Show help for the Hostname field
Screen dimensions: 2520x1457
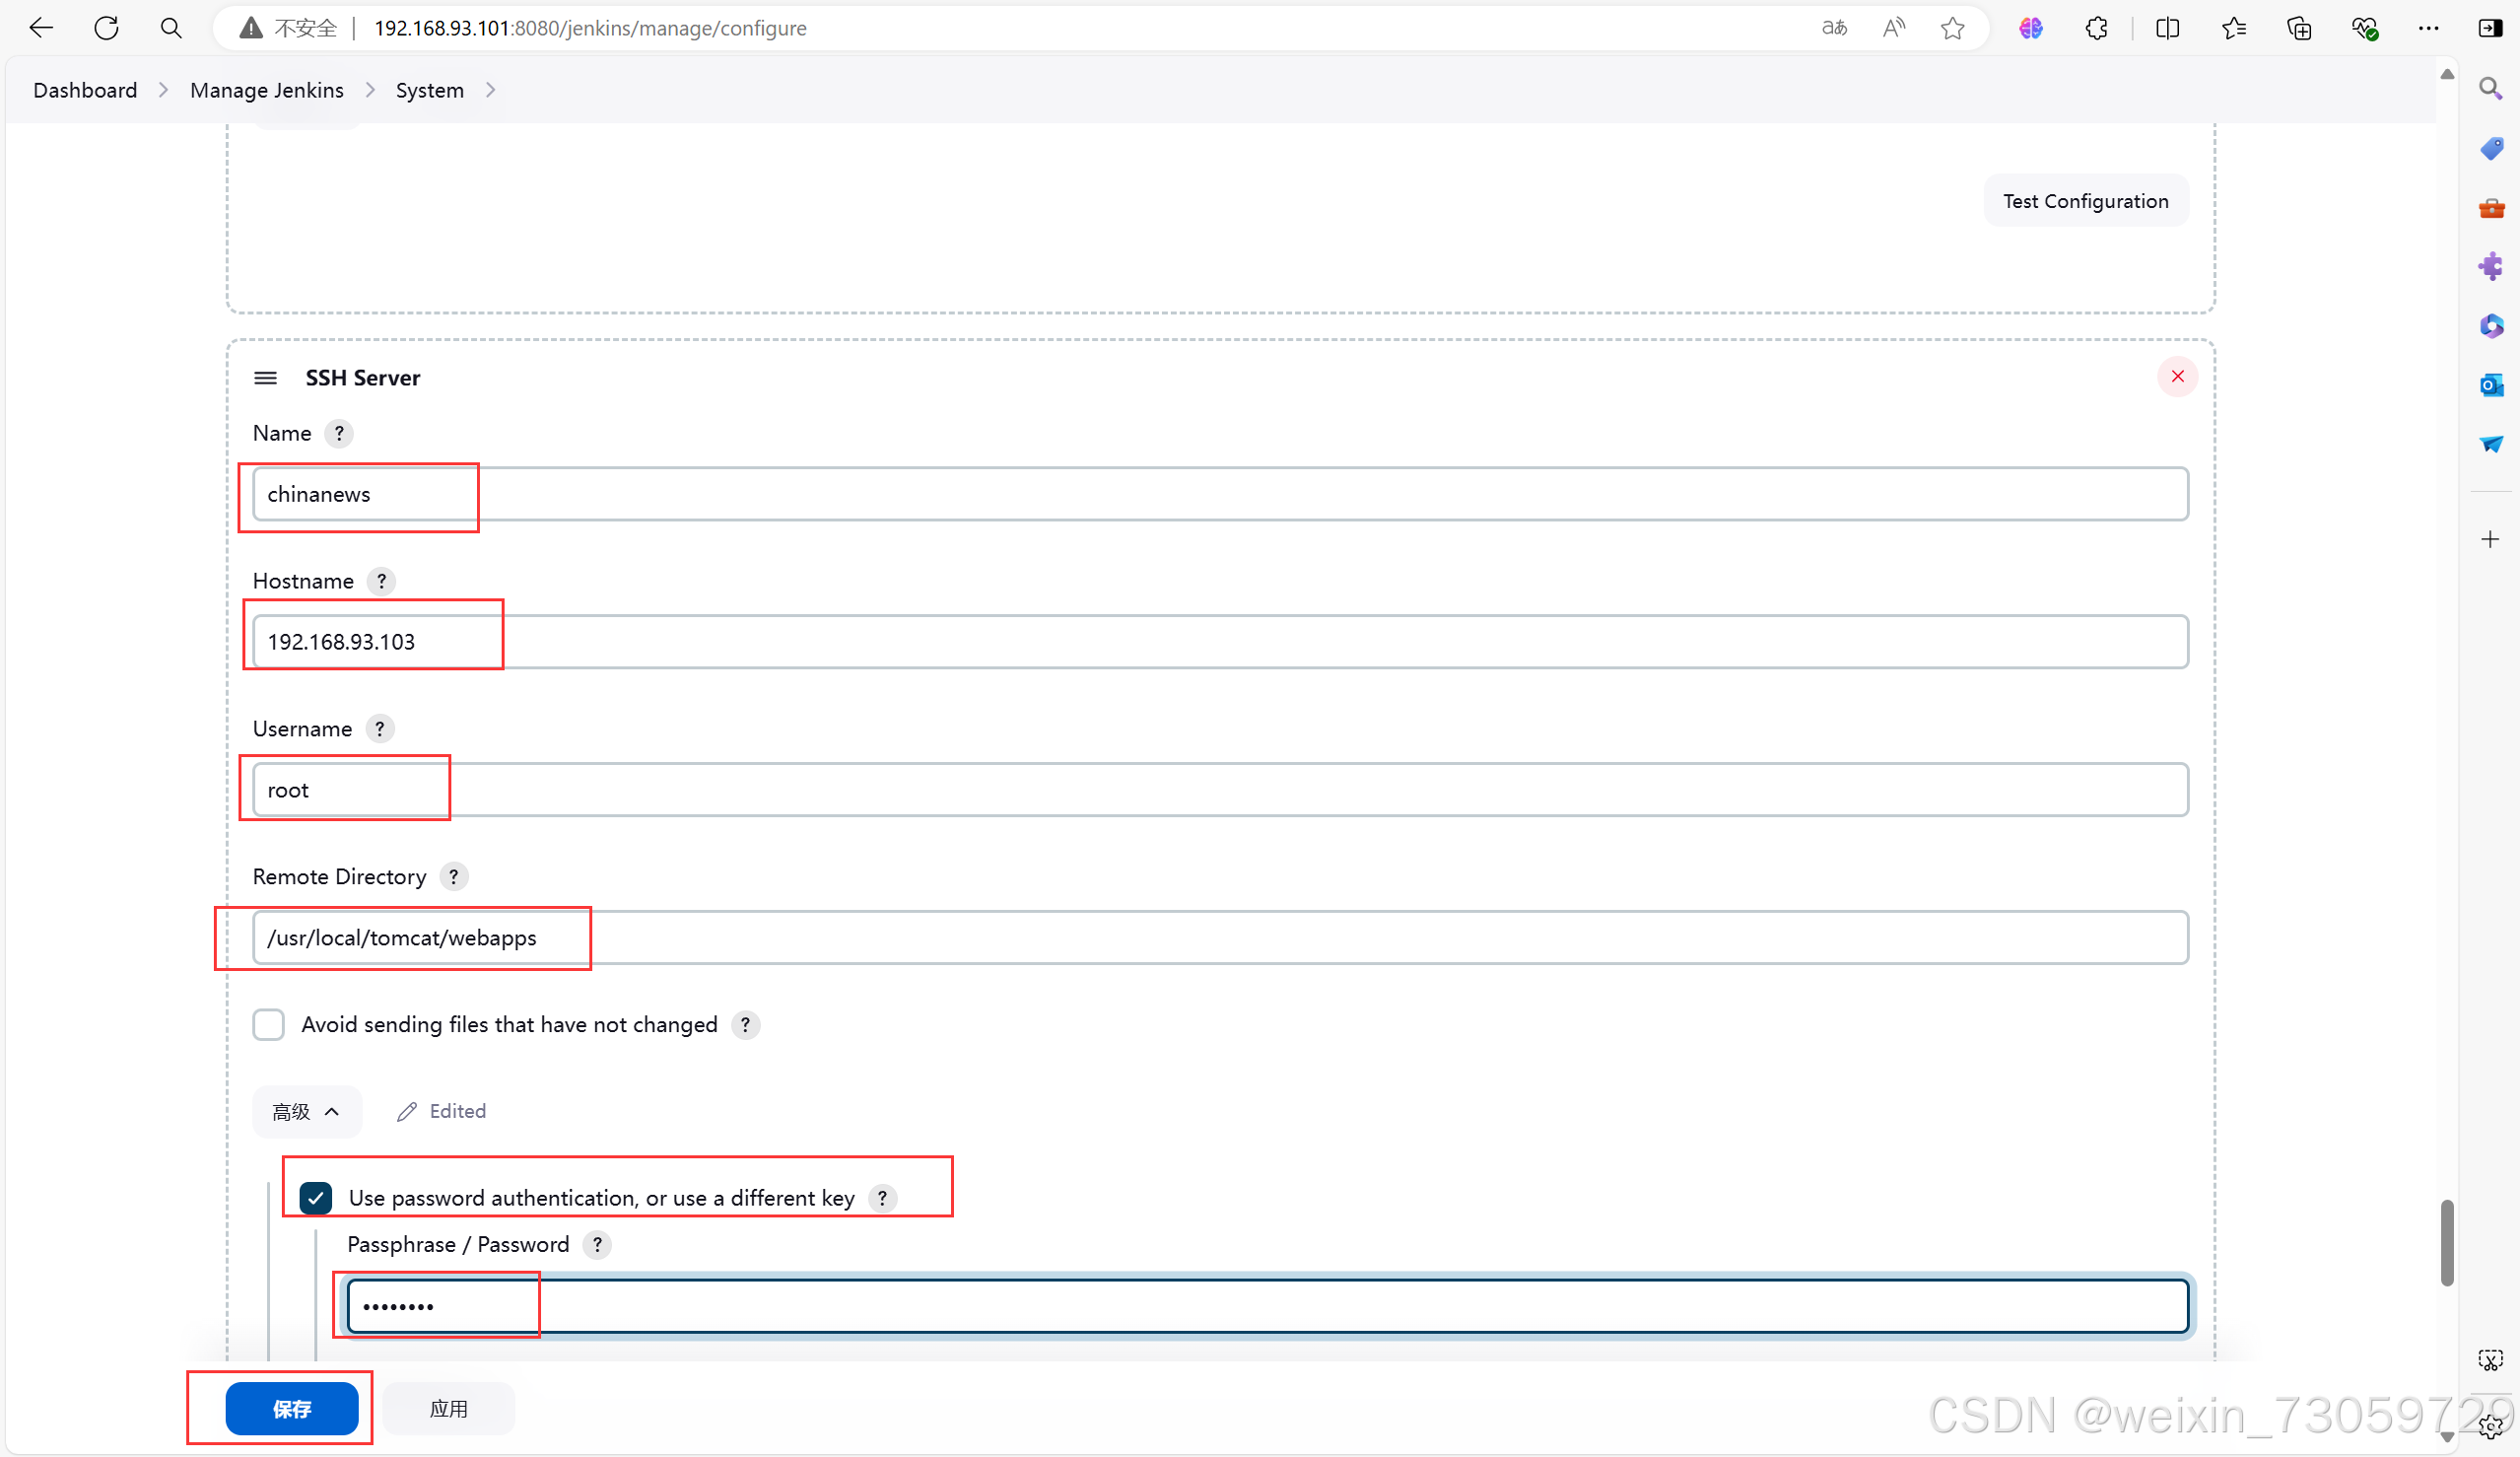tap(381, 581)
